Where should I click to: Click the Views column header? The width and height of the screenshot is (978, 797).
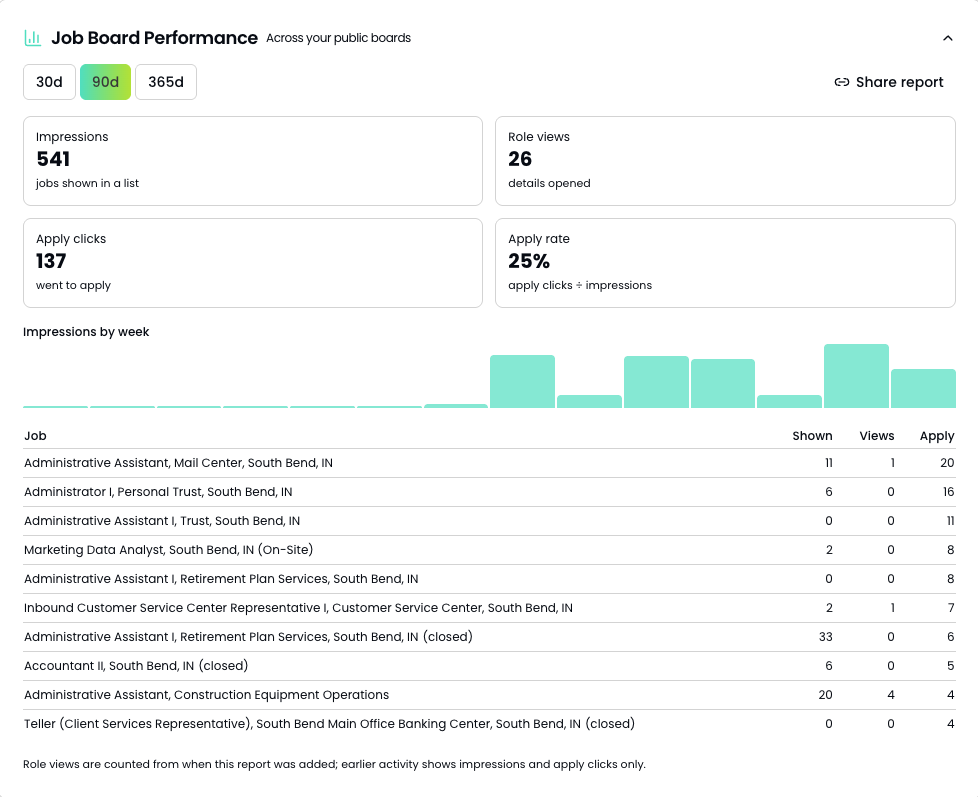point(876,436)
